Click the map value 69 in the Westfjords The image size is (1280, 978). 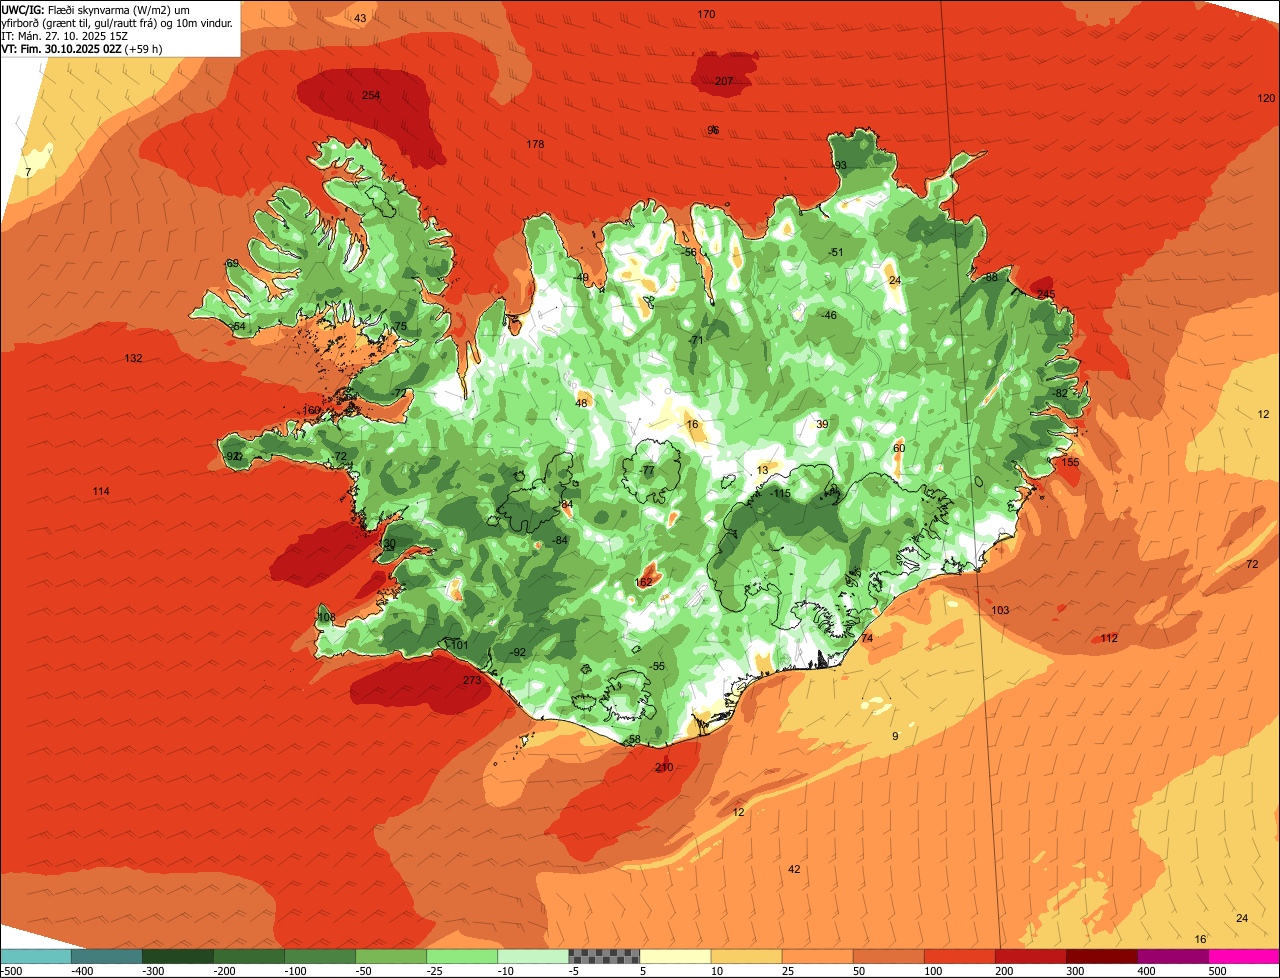pos(232,263)
